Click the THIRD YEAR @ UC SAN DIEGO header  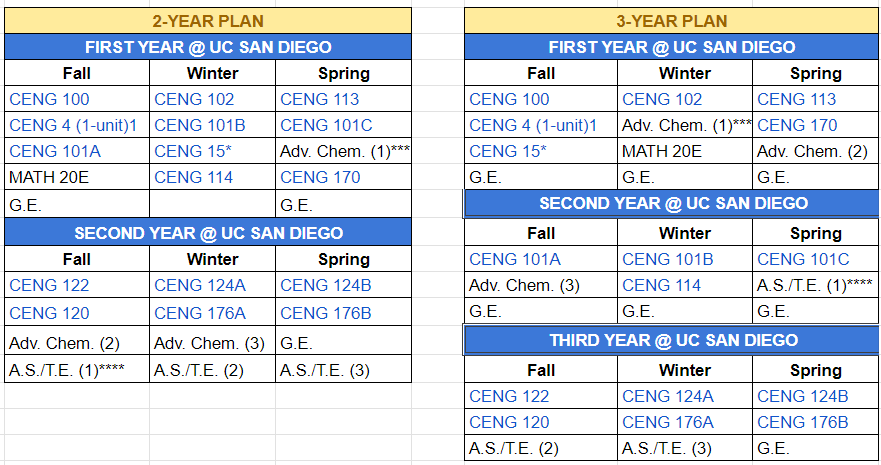672,340
